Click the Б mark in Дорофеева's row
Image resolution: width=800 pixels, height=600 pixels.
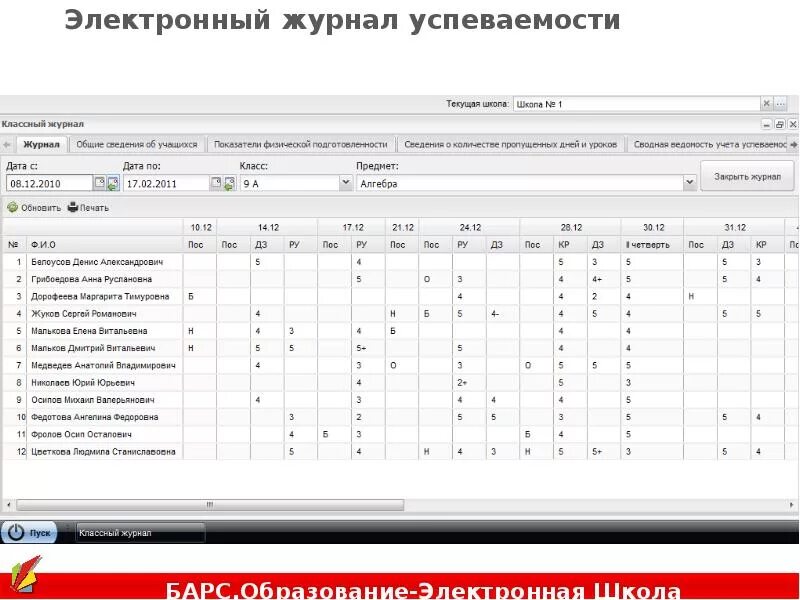pyautogui.click(x=191, y=296)
